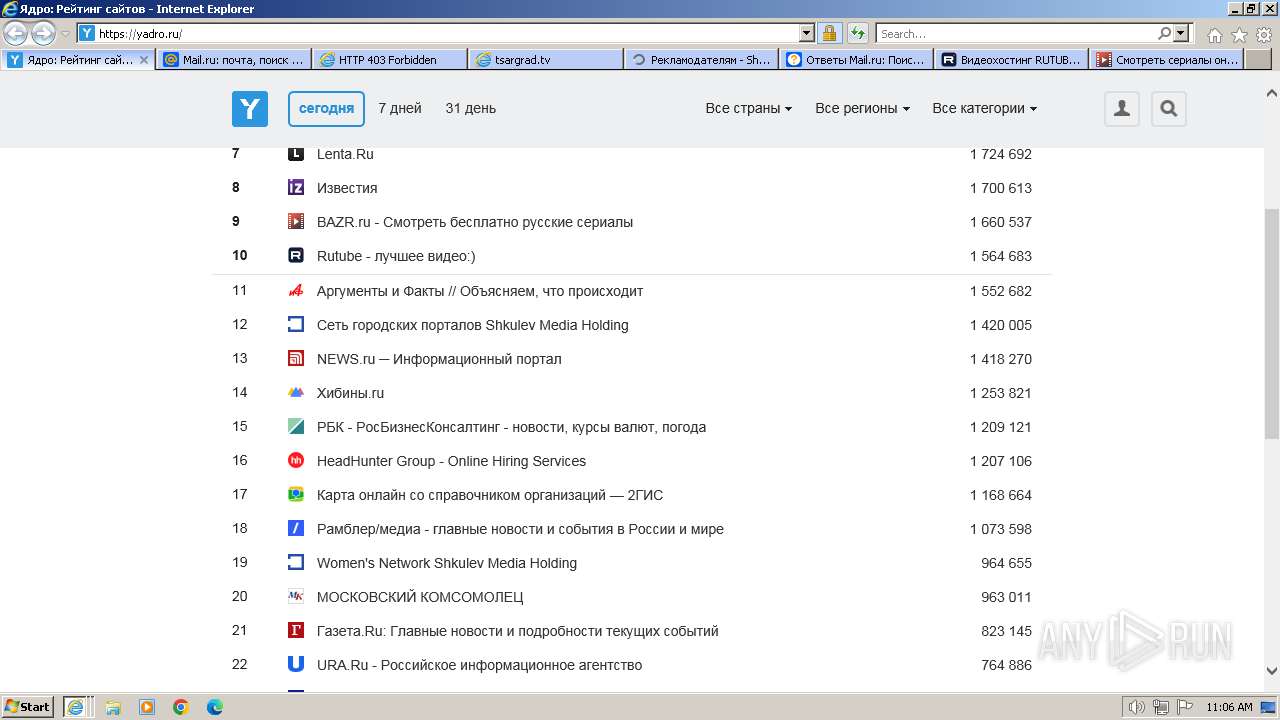
Task: Open the IE Home icon
Action: coord(1214,35)
